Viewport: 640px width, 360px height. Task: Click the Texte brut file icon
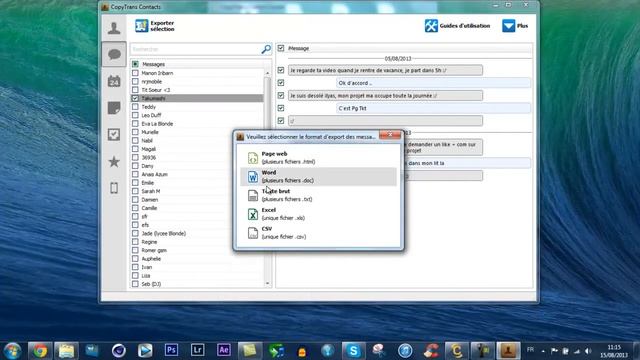253,195
